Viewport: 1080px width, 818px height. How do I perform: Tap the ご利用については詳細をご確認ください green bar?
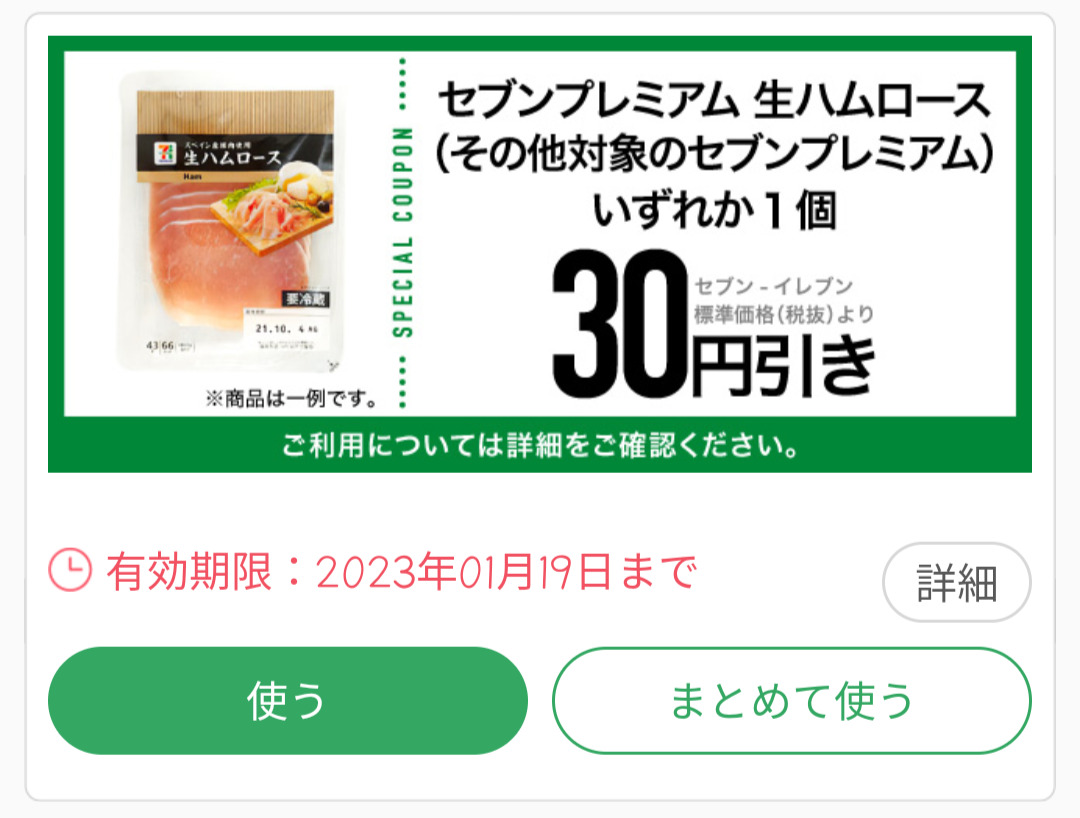click(x=540, y=445)
